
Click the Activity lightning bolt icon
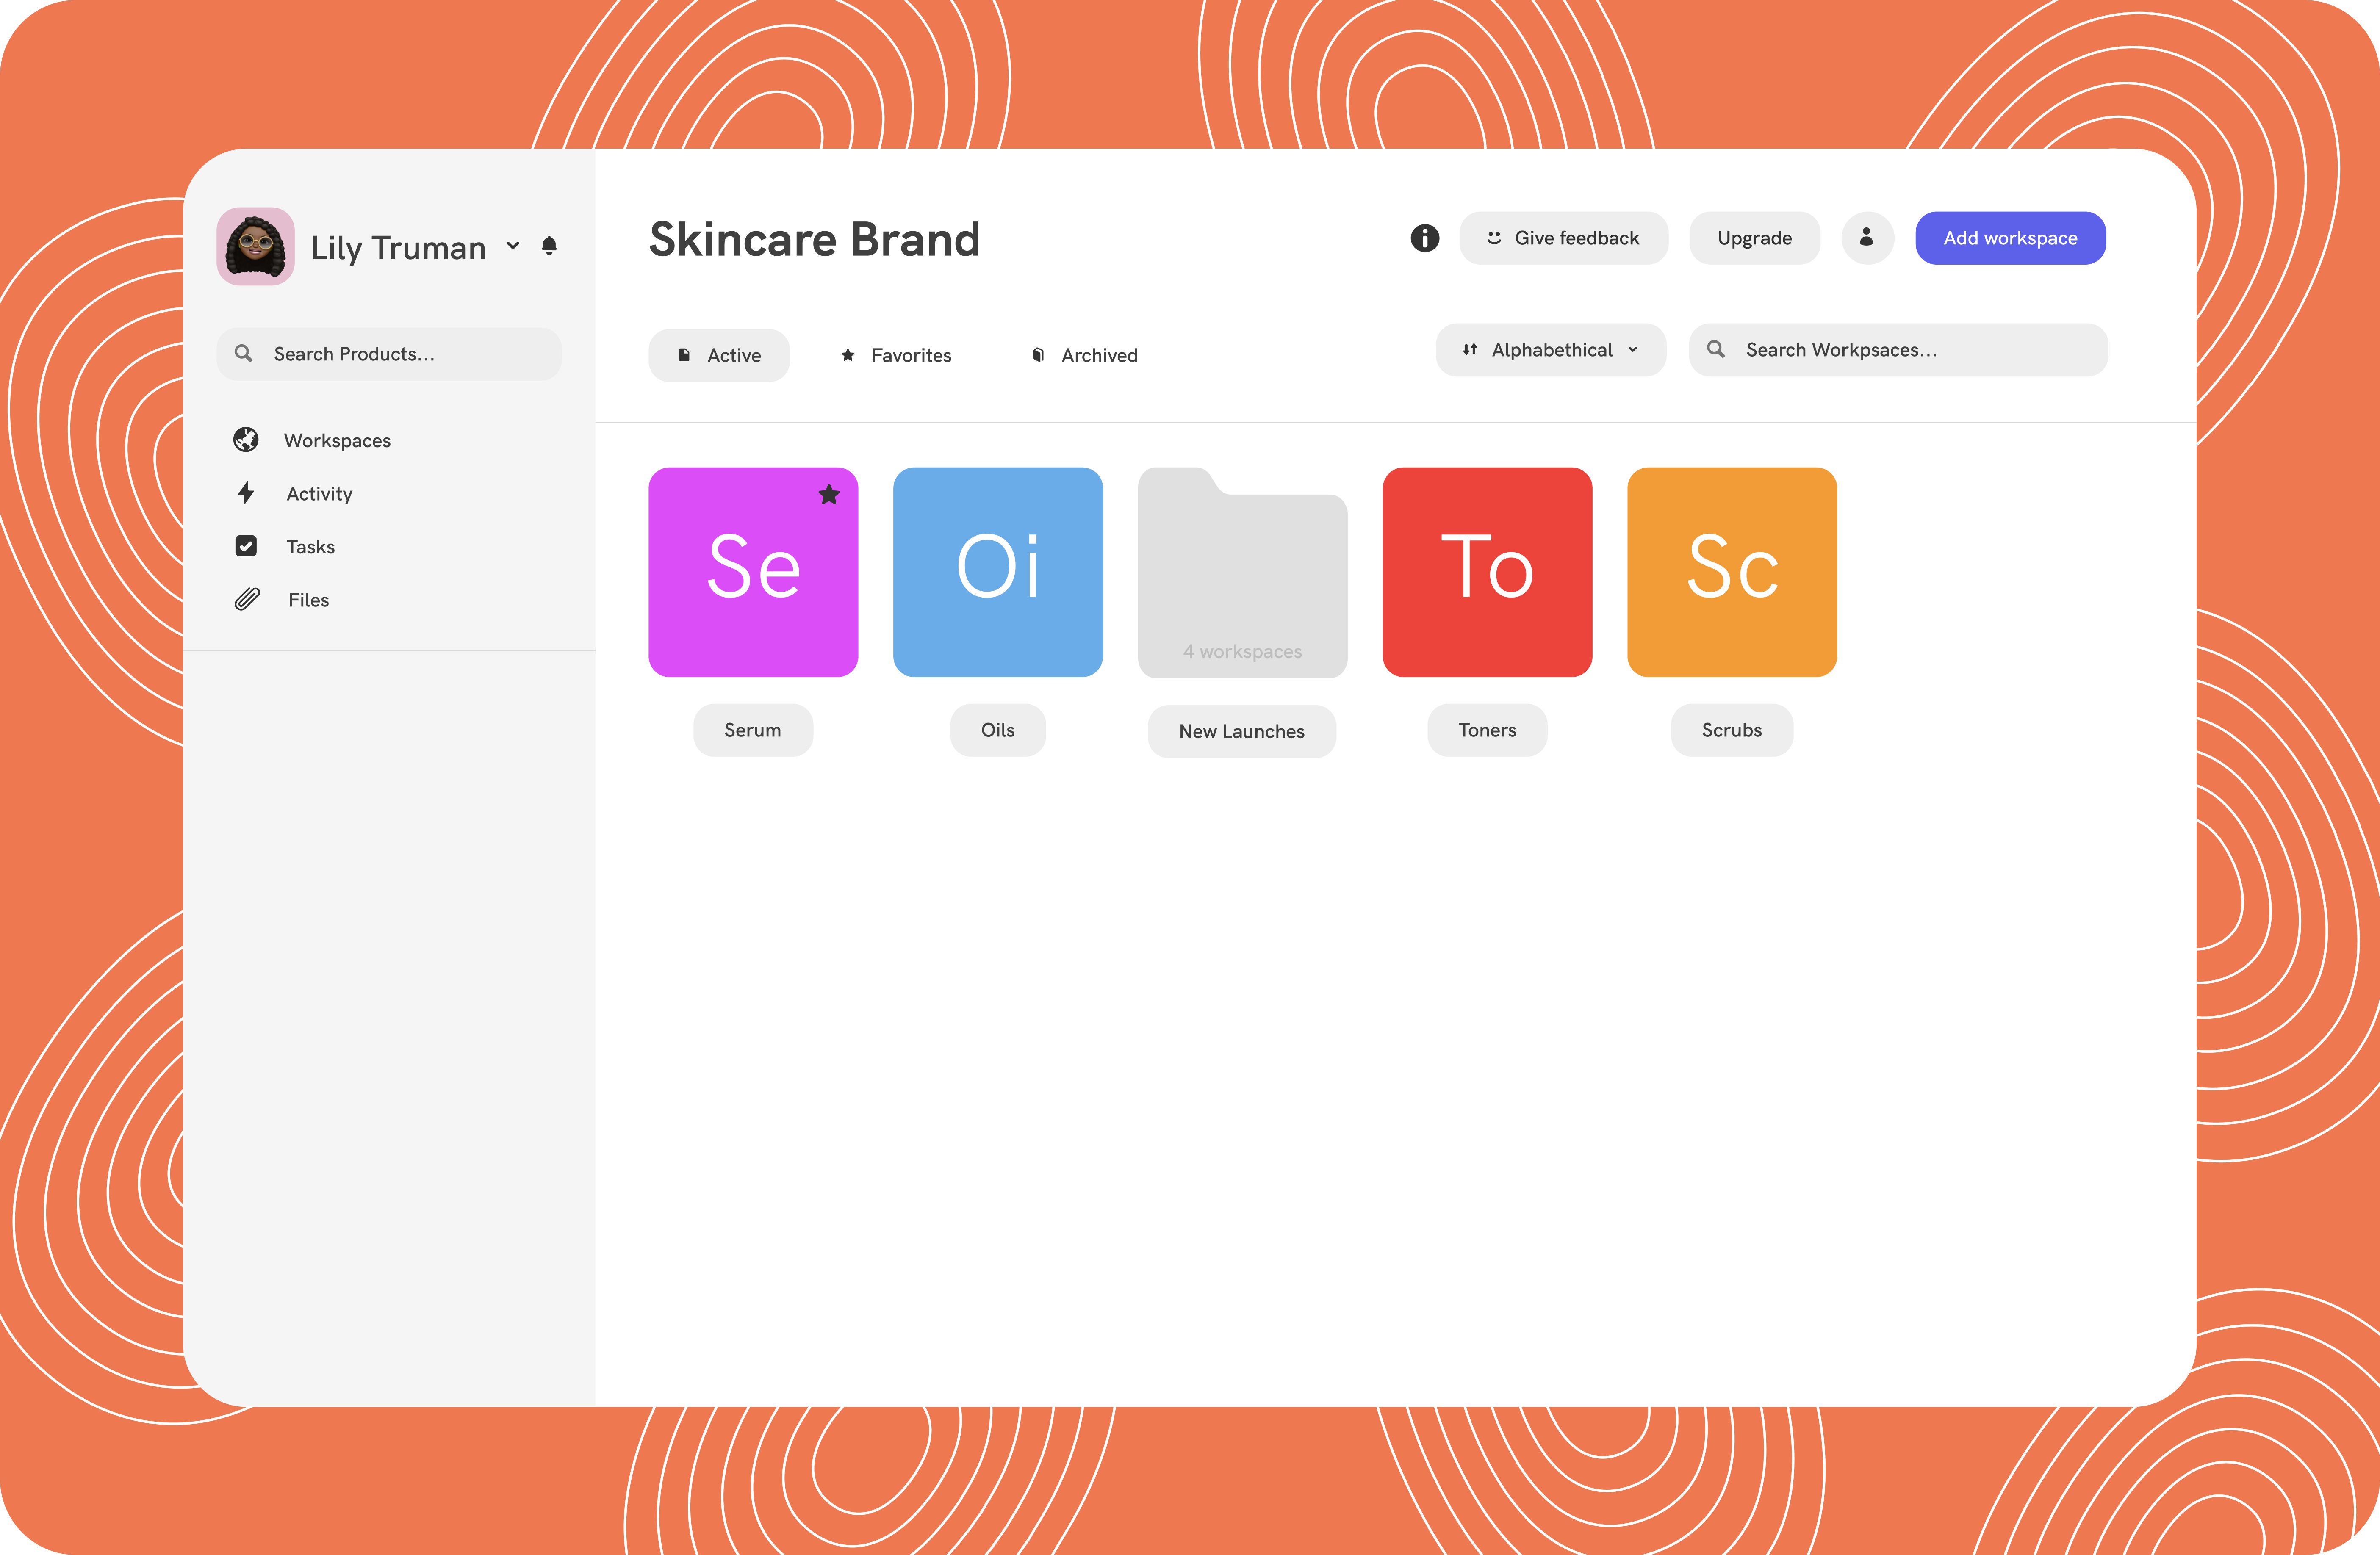coord(246,493)
